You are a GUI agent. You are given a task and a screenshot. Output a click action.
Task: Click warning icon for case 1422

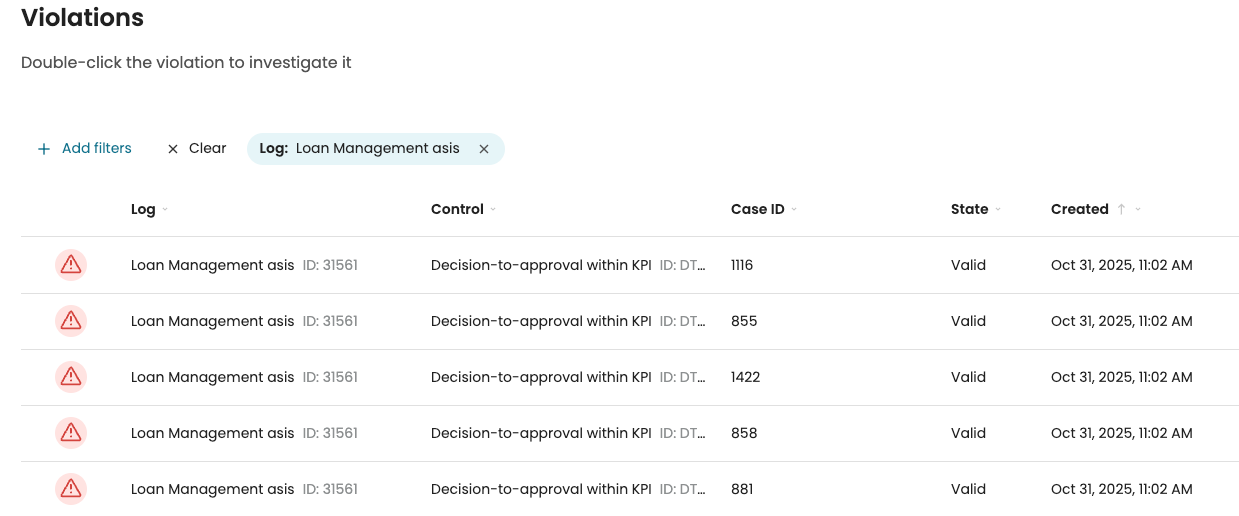(71, 377)
